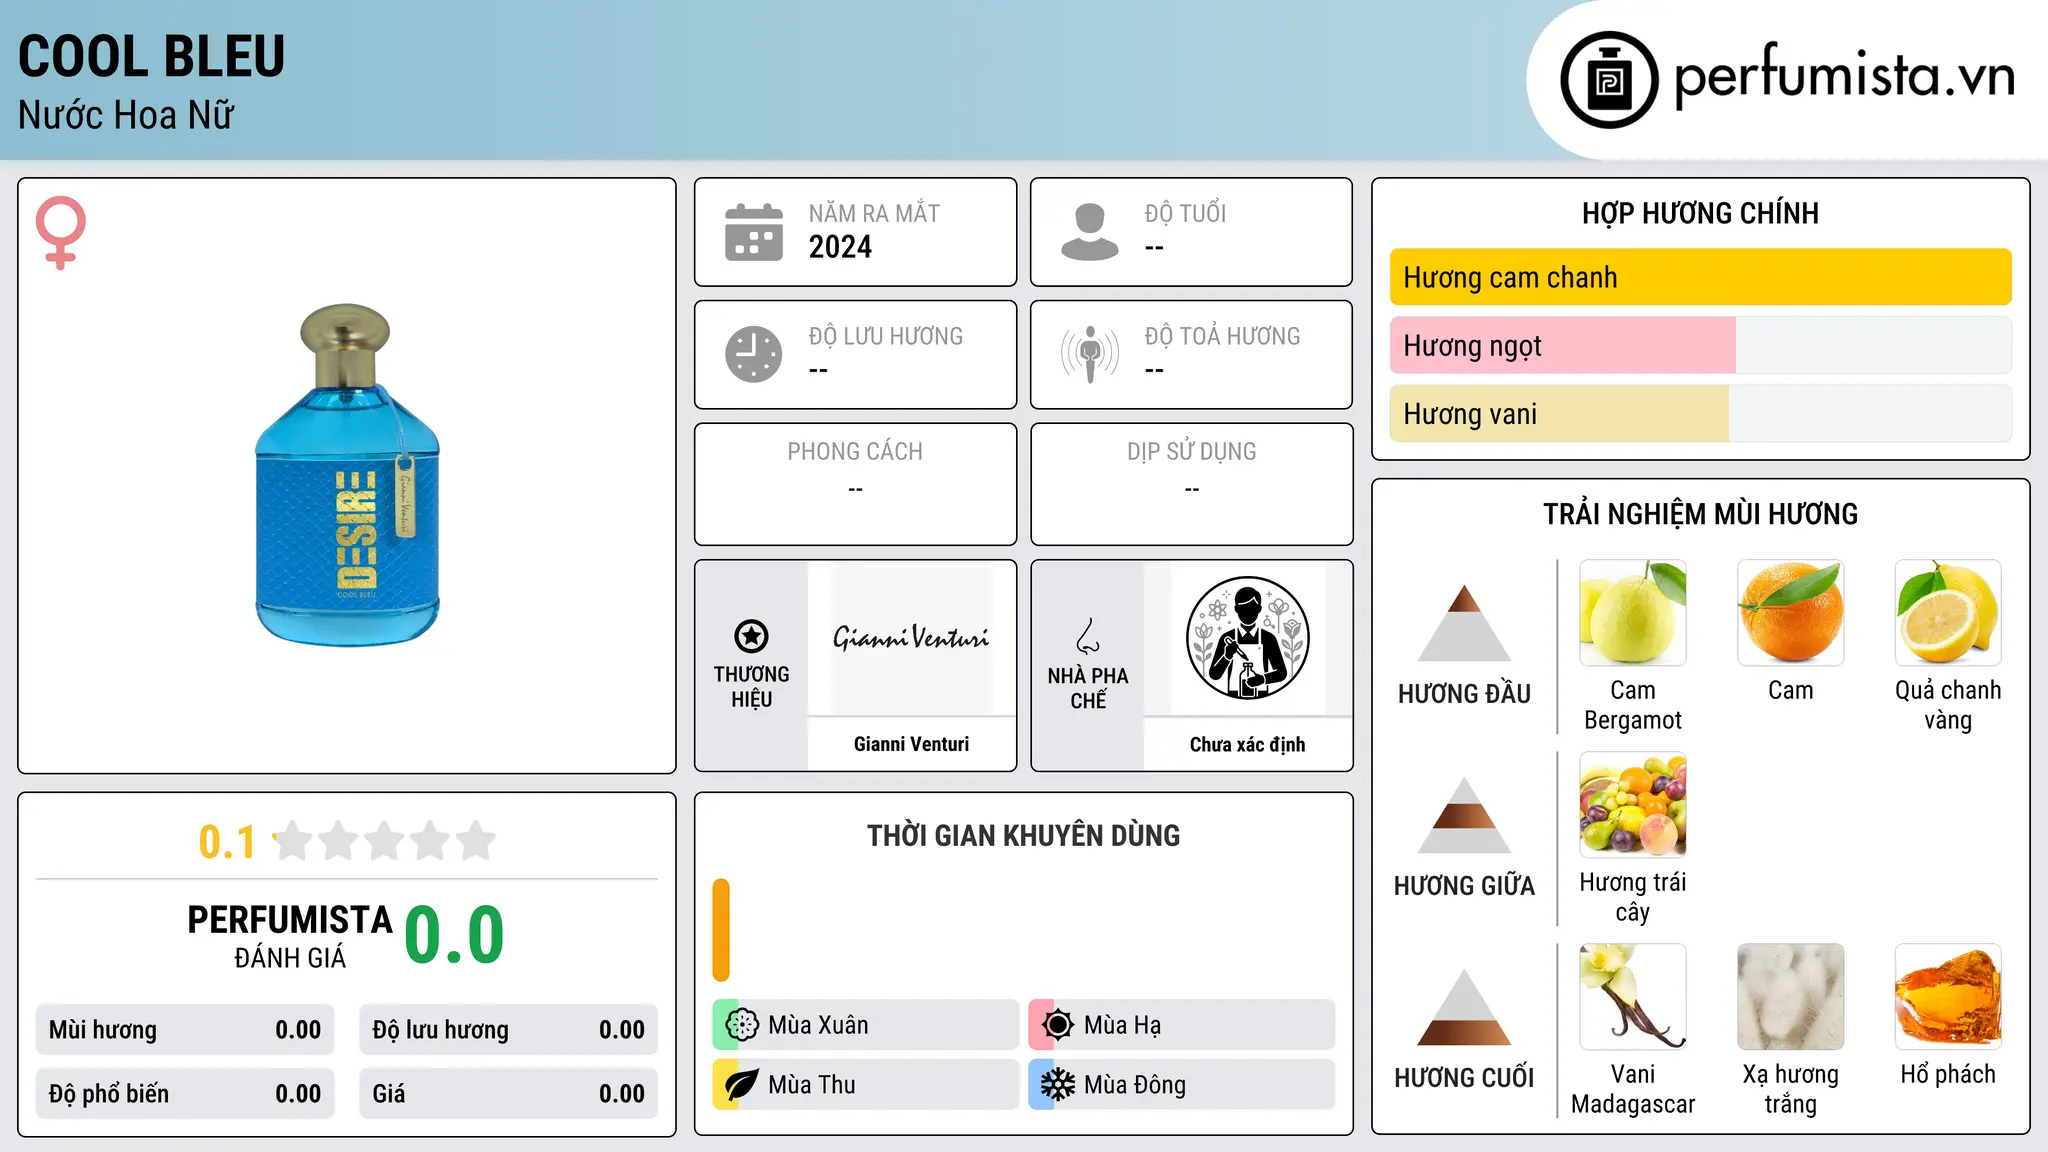Click the person icon beside Độ Tuổi
The image size is (2048, 1152).
pyautogui.click(x=1089, y=232)
